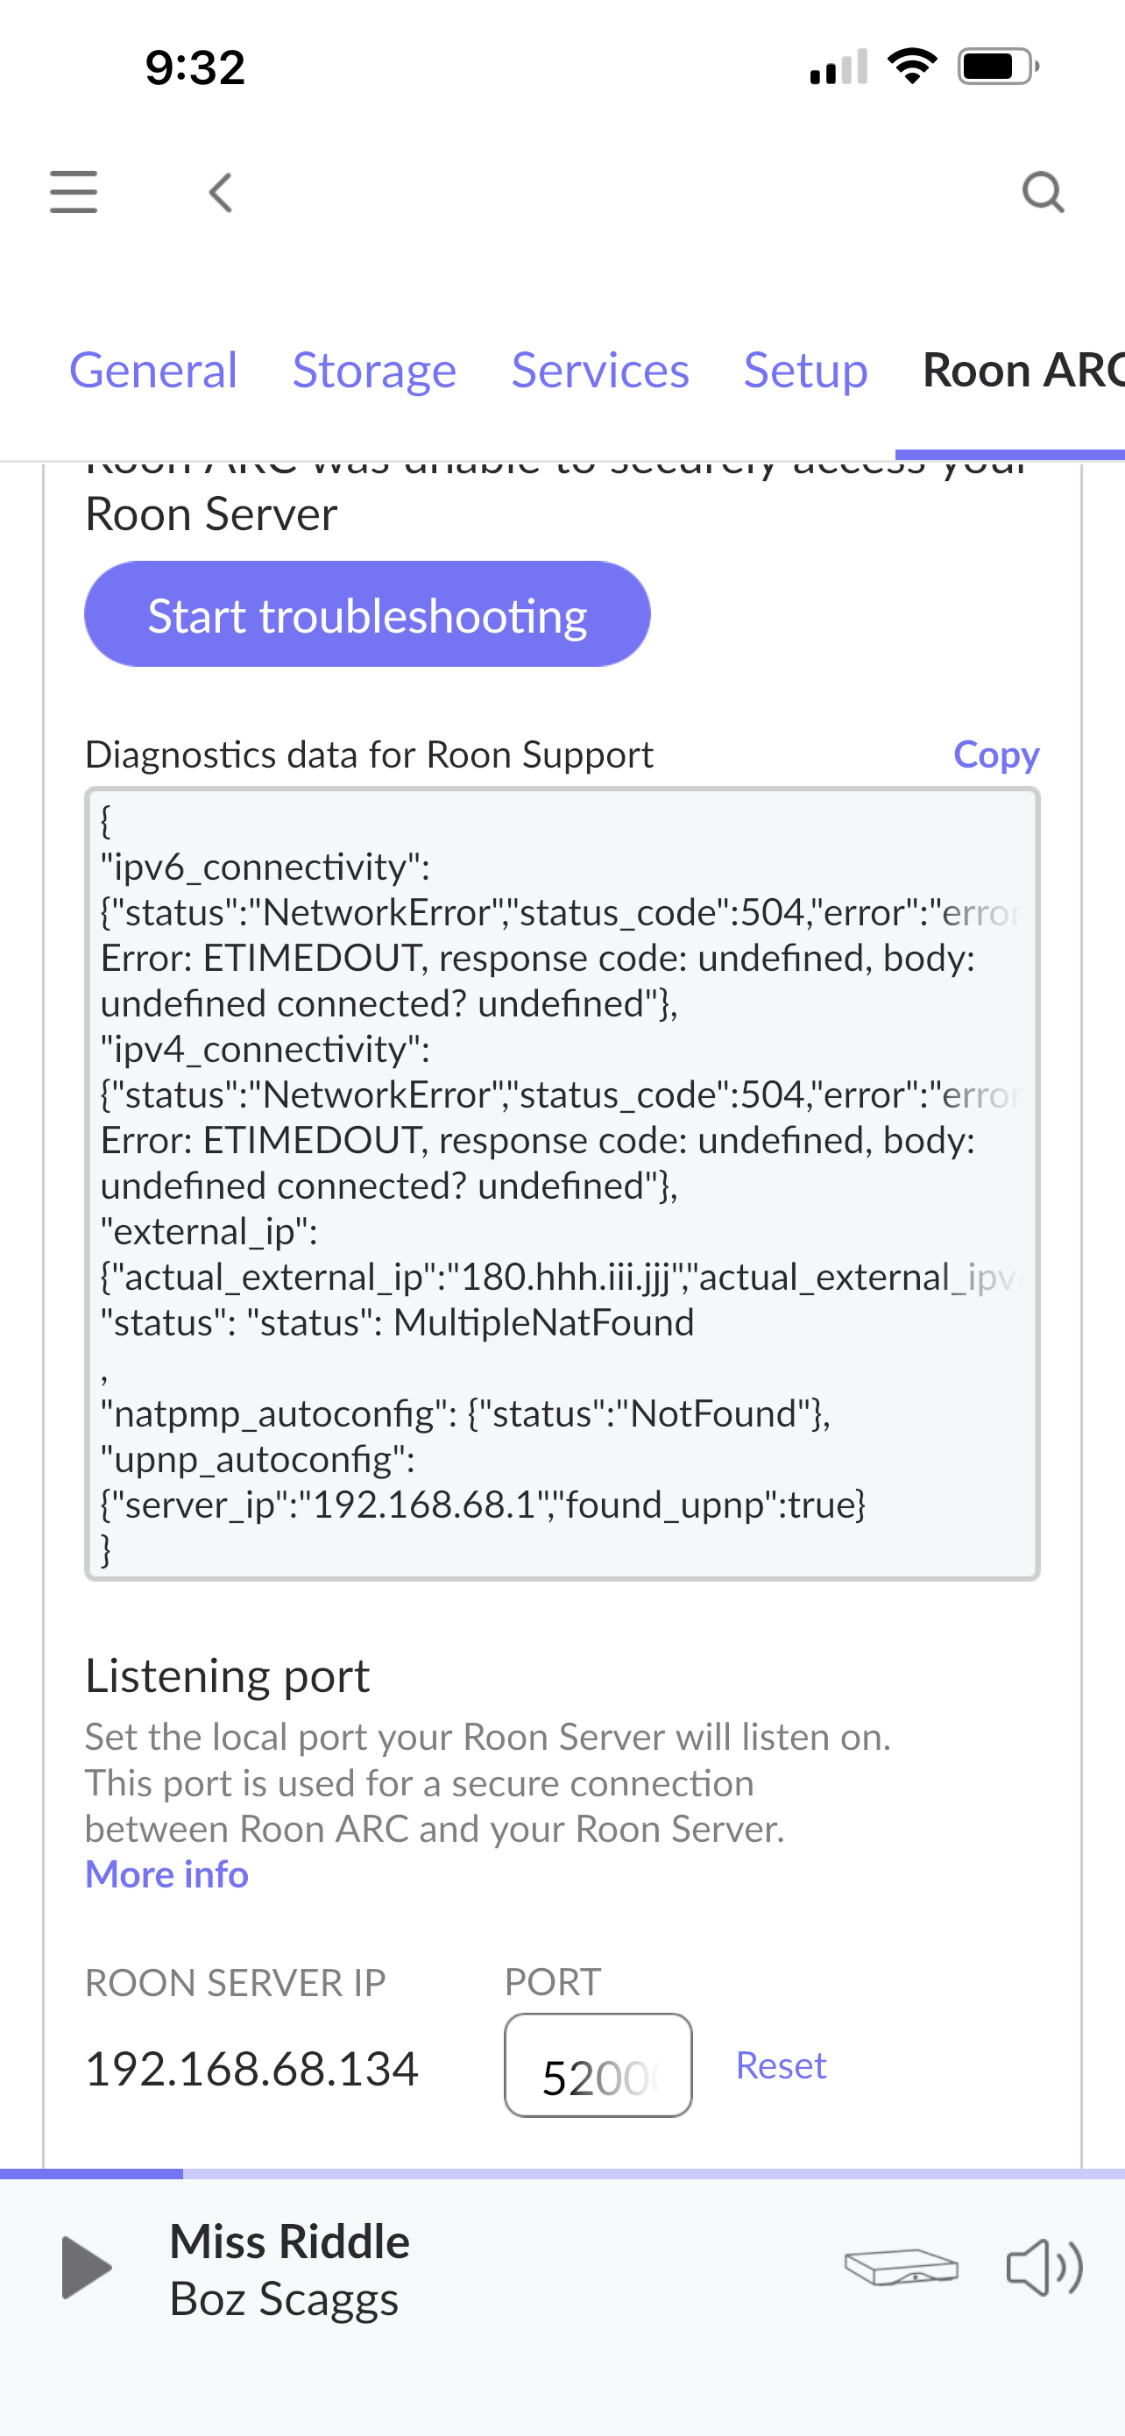Click Start troubleshooting button
The height and width of the screenshot is (2436, 1125).
tap(367, 614)
